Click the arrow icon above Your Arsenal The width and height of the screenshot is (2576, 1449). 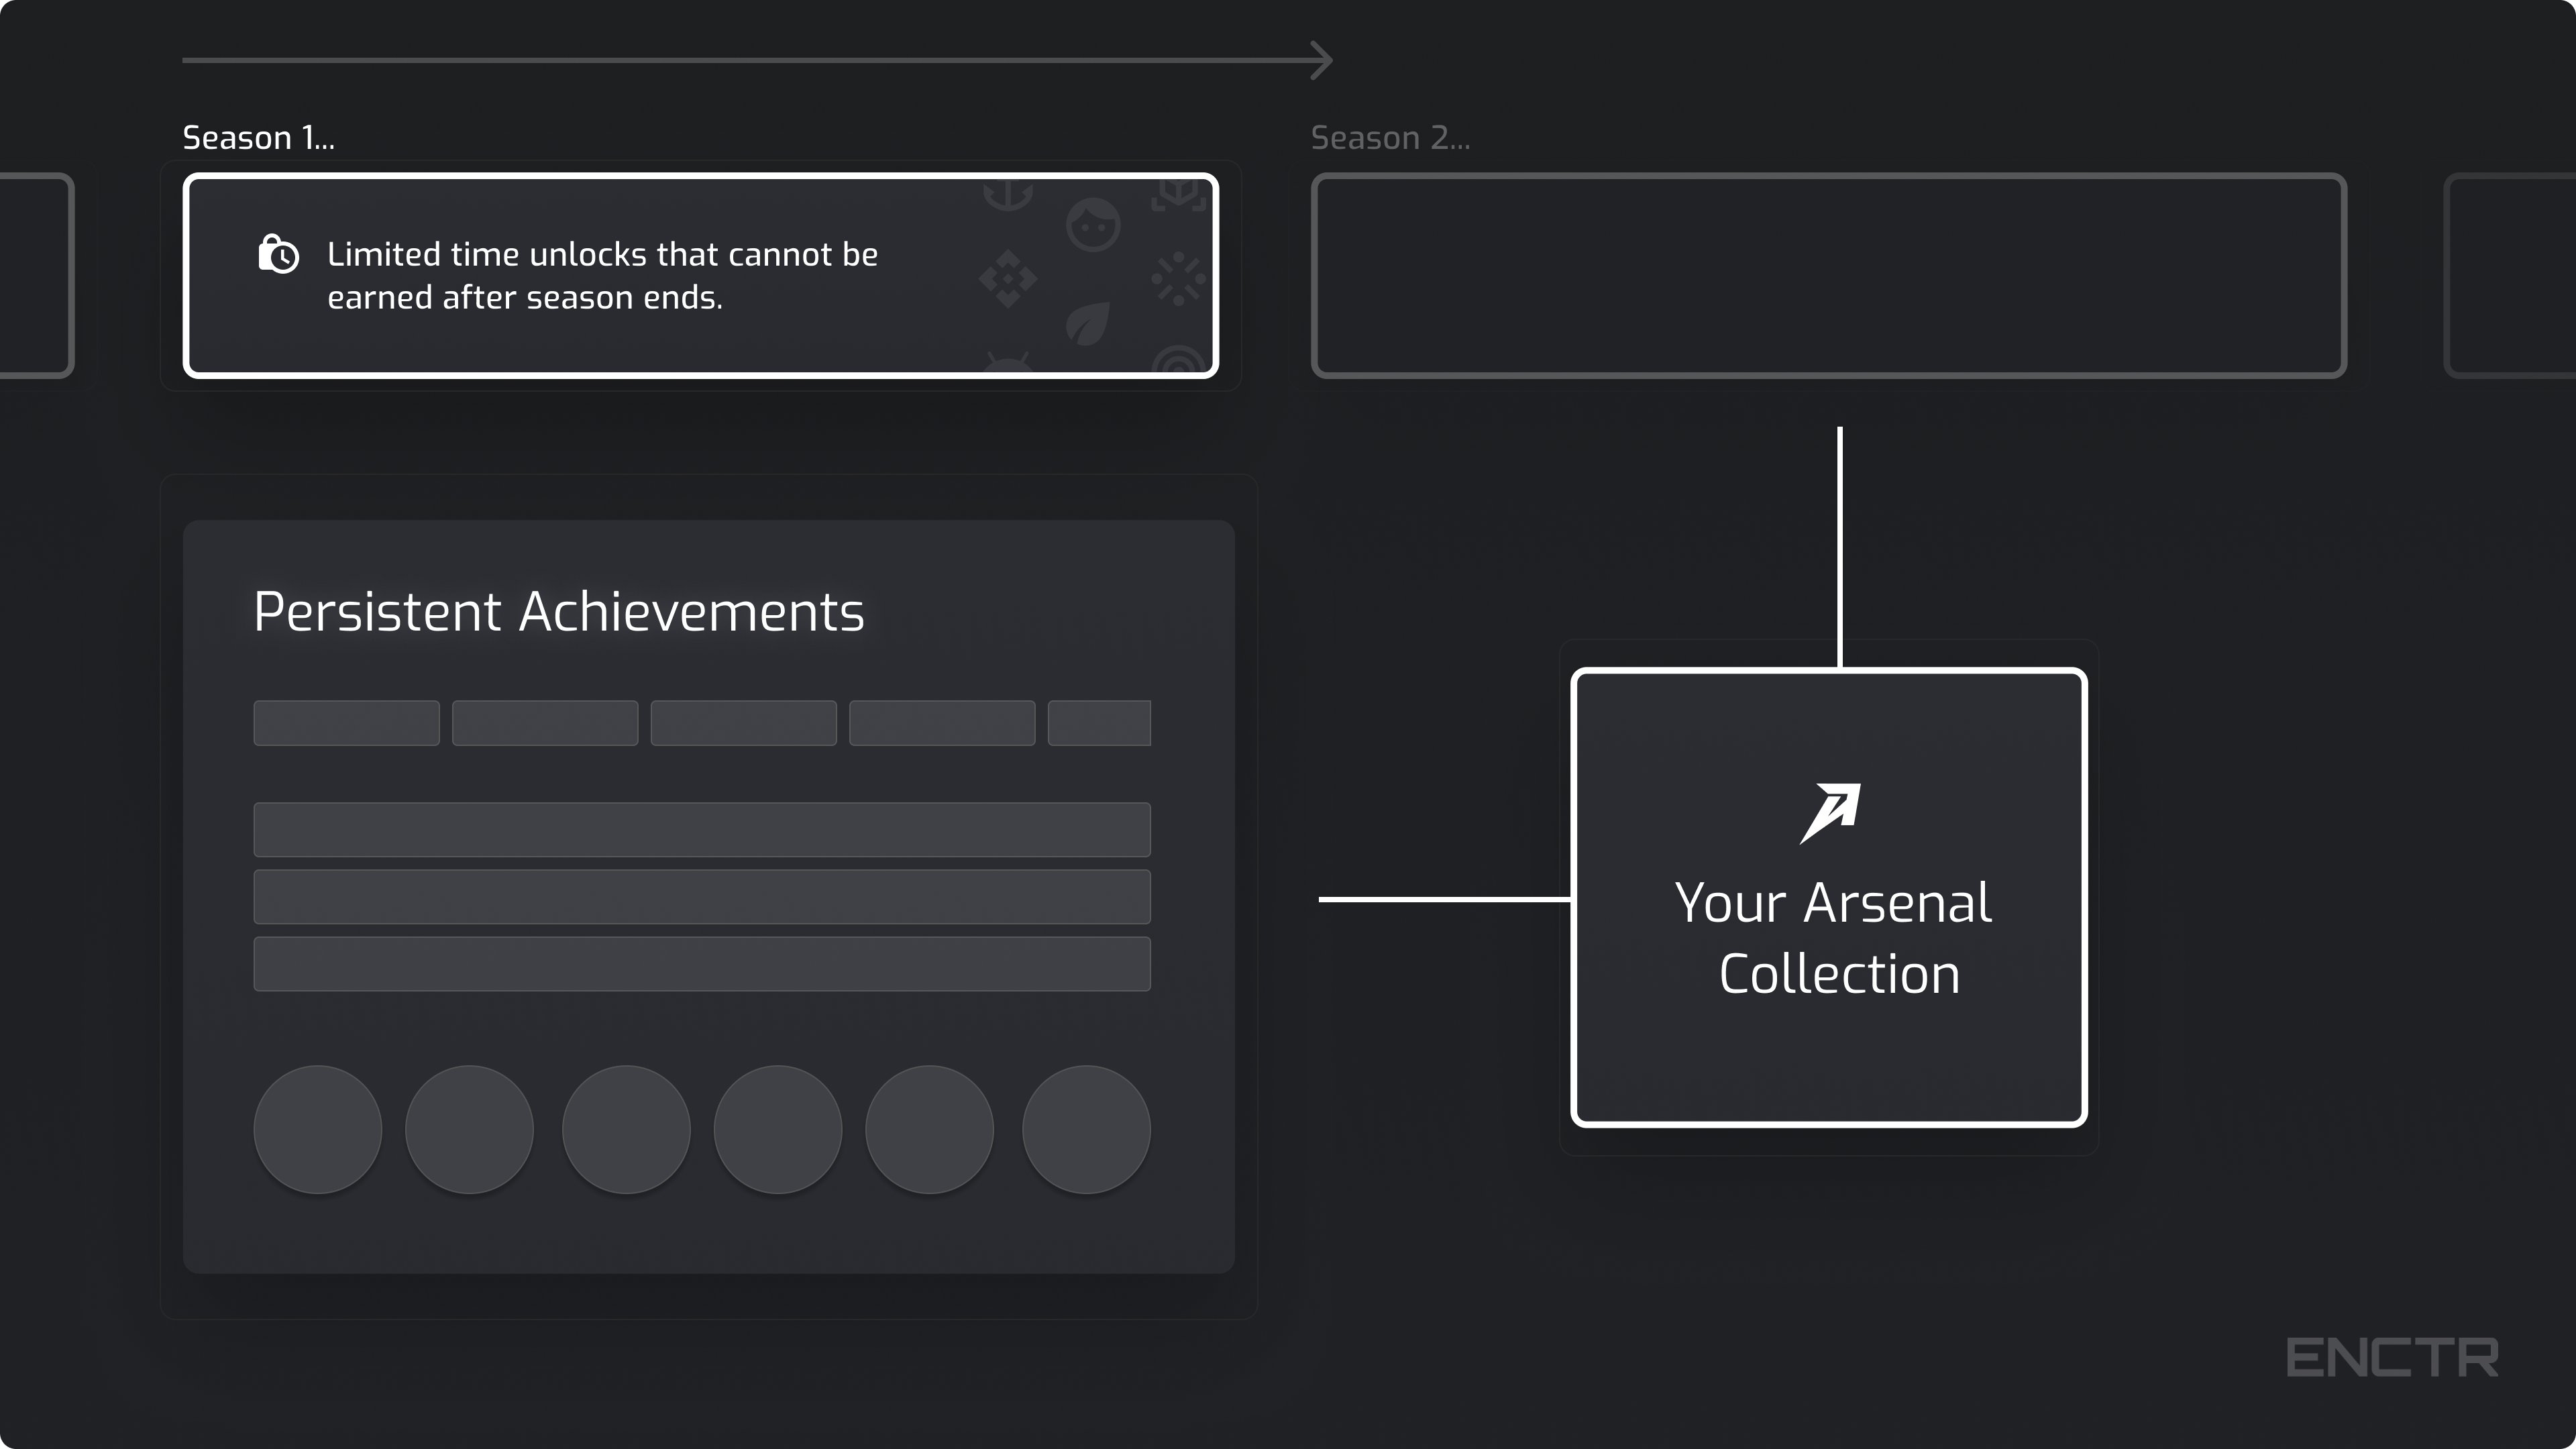point(1830,812)
